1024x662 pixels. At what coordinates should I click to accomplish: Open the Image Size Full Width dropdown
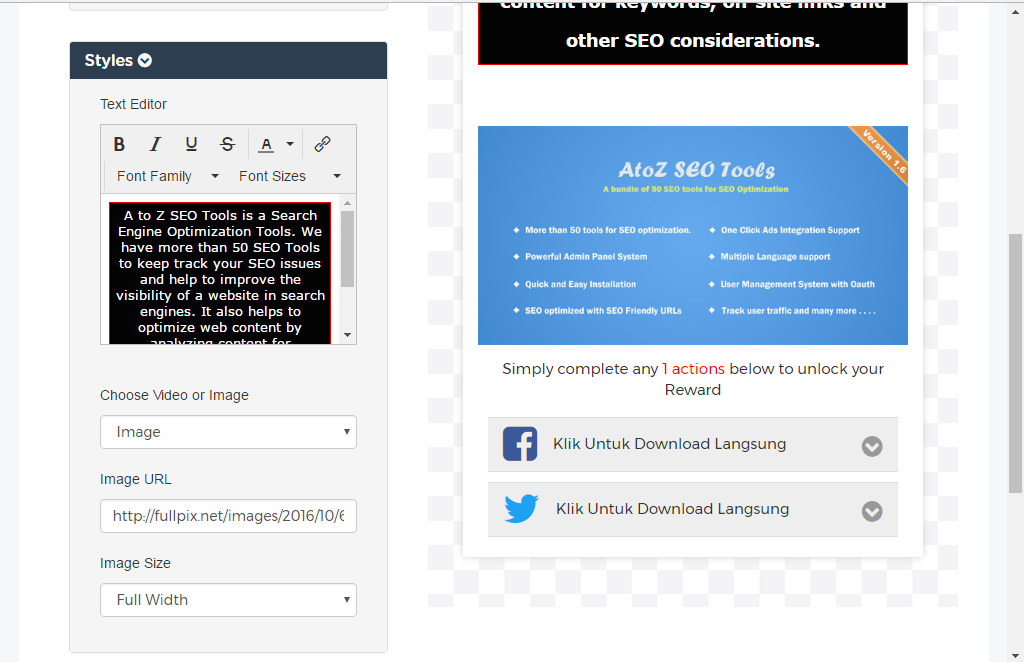229,600
